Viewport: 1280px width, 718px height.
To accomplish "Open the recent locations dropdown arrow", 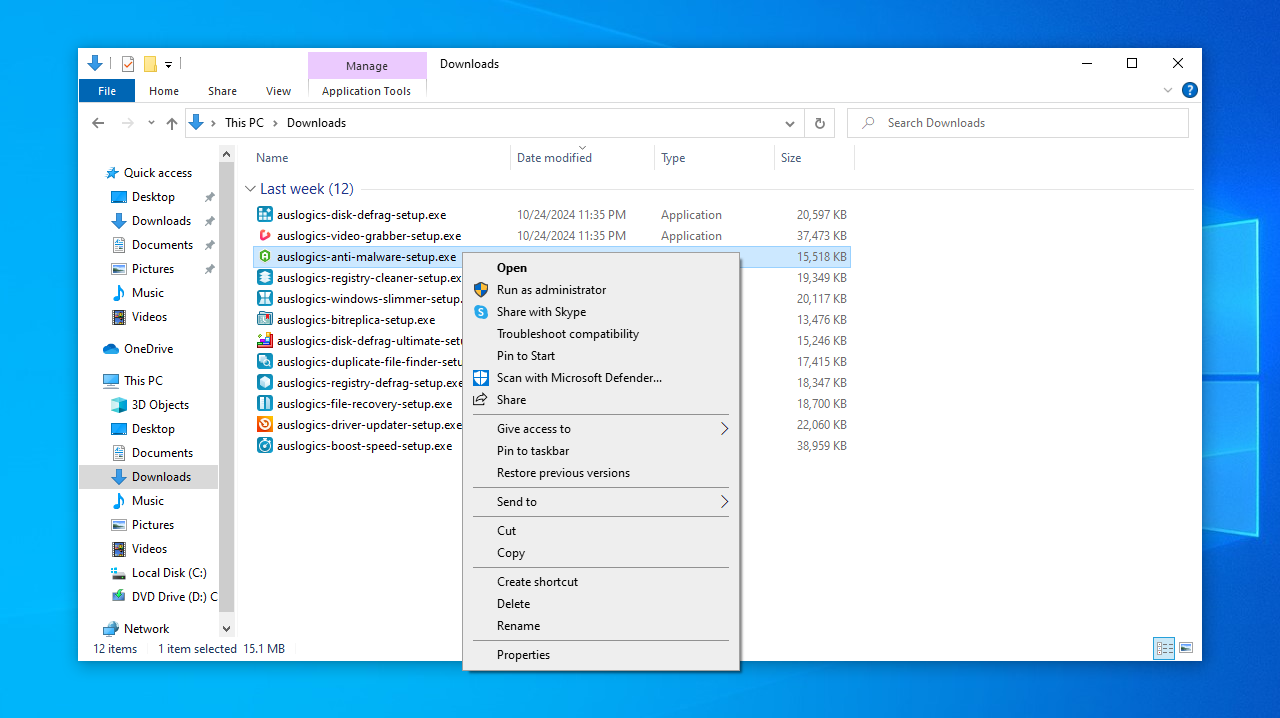I will (x=151, y=123).
